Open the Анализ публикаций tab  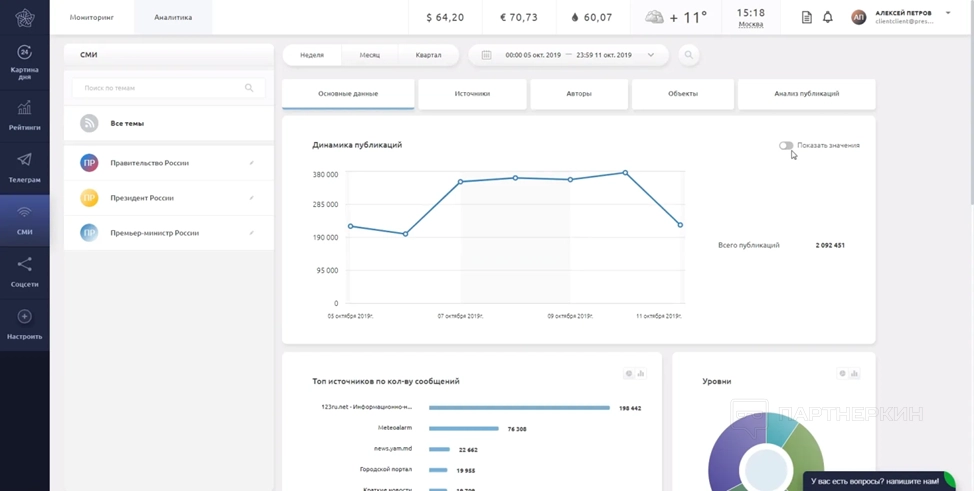click(806, 94)
